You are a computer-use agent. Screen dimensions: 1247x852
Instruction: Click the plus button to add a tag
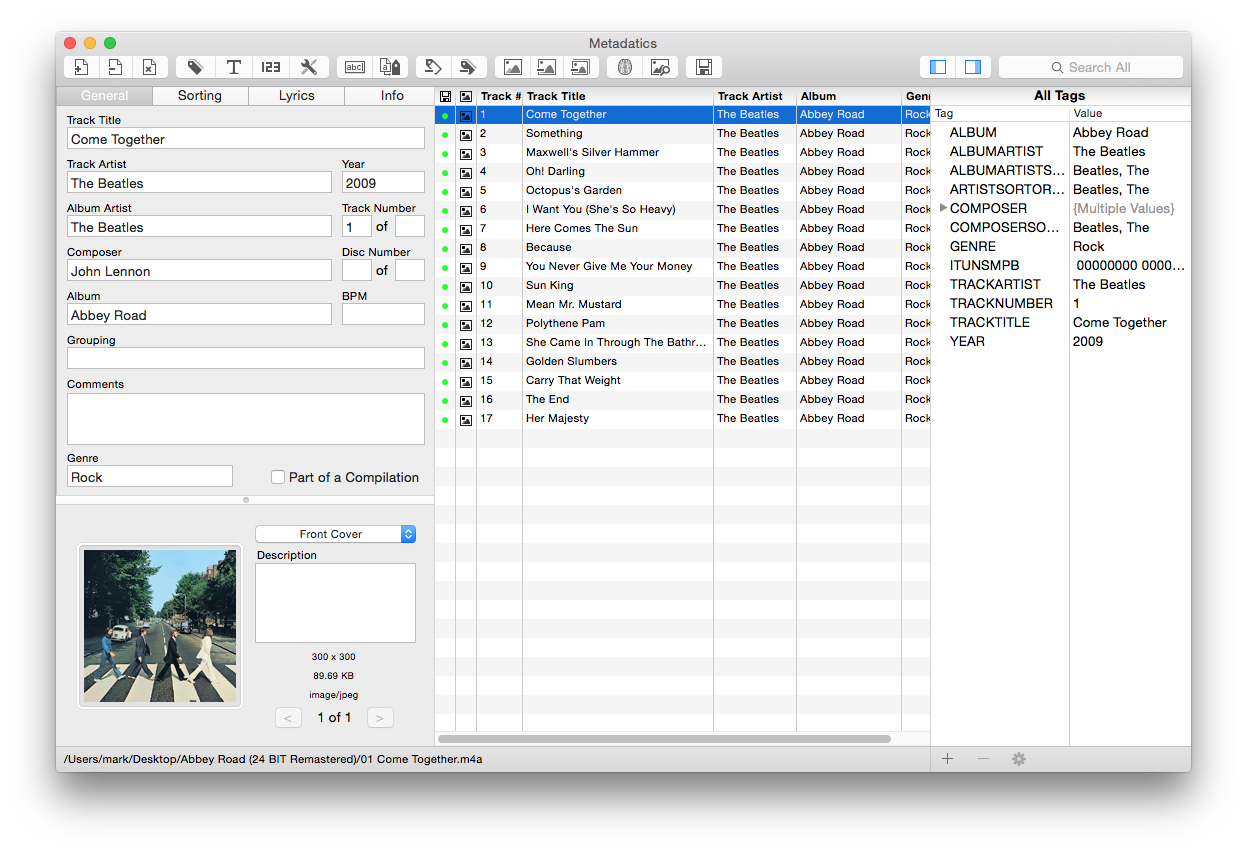947,759
